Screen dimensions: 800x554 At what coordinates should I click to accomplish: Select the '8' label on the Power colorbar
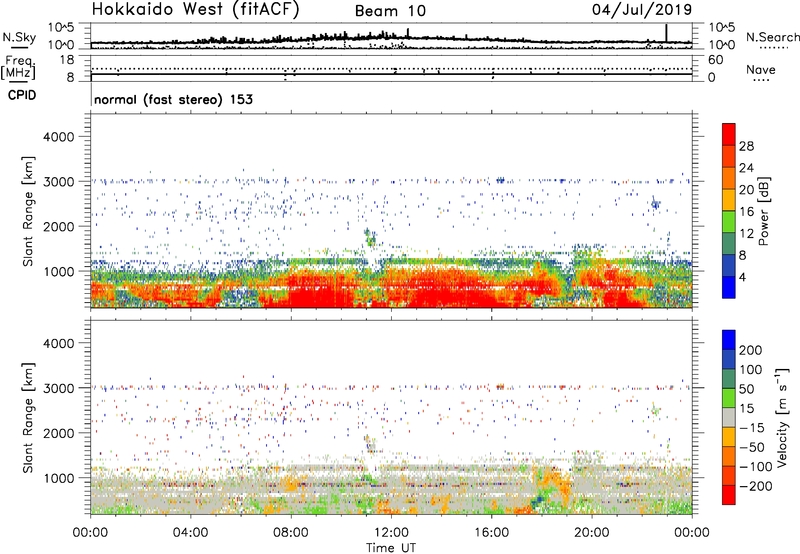[x=742, y=256]
